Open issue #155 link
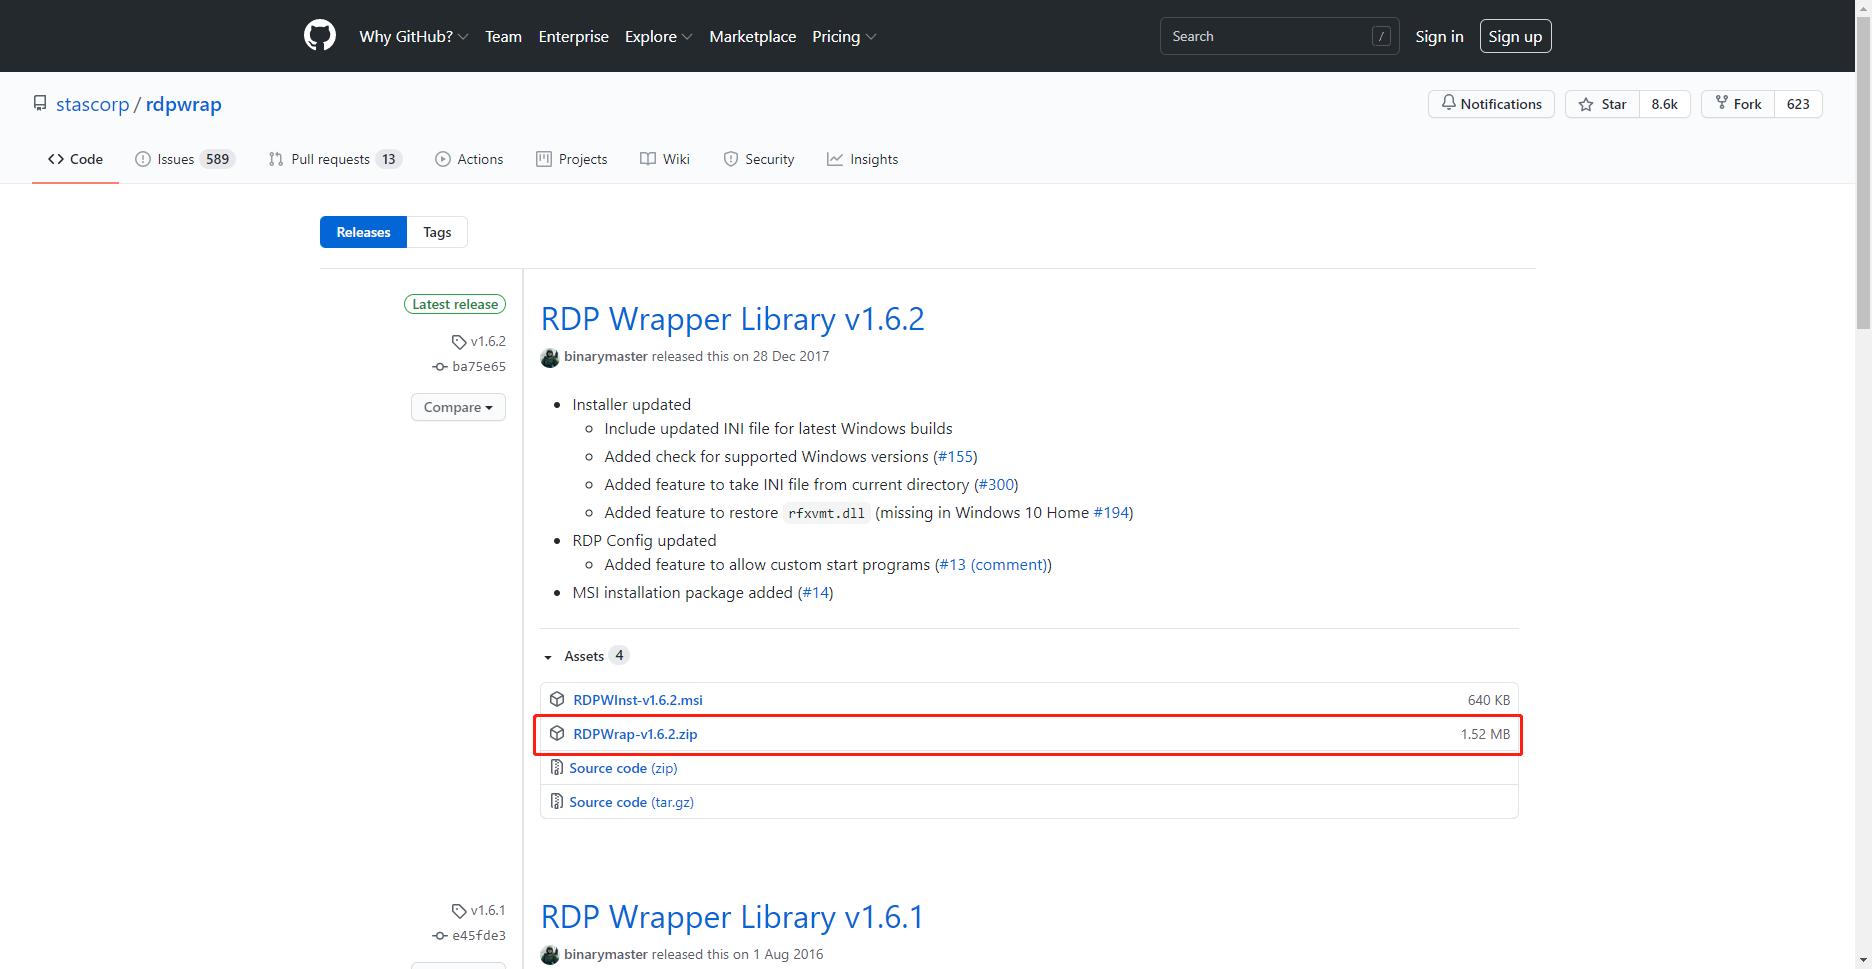Viewport: 1872px width, 969px height. pos(955,456)
